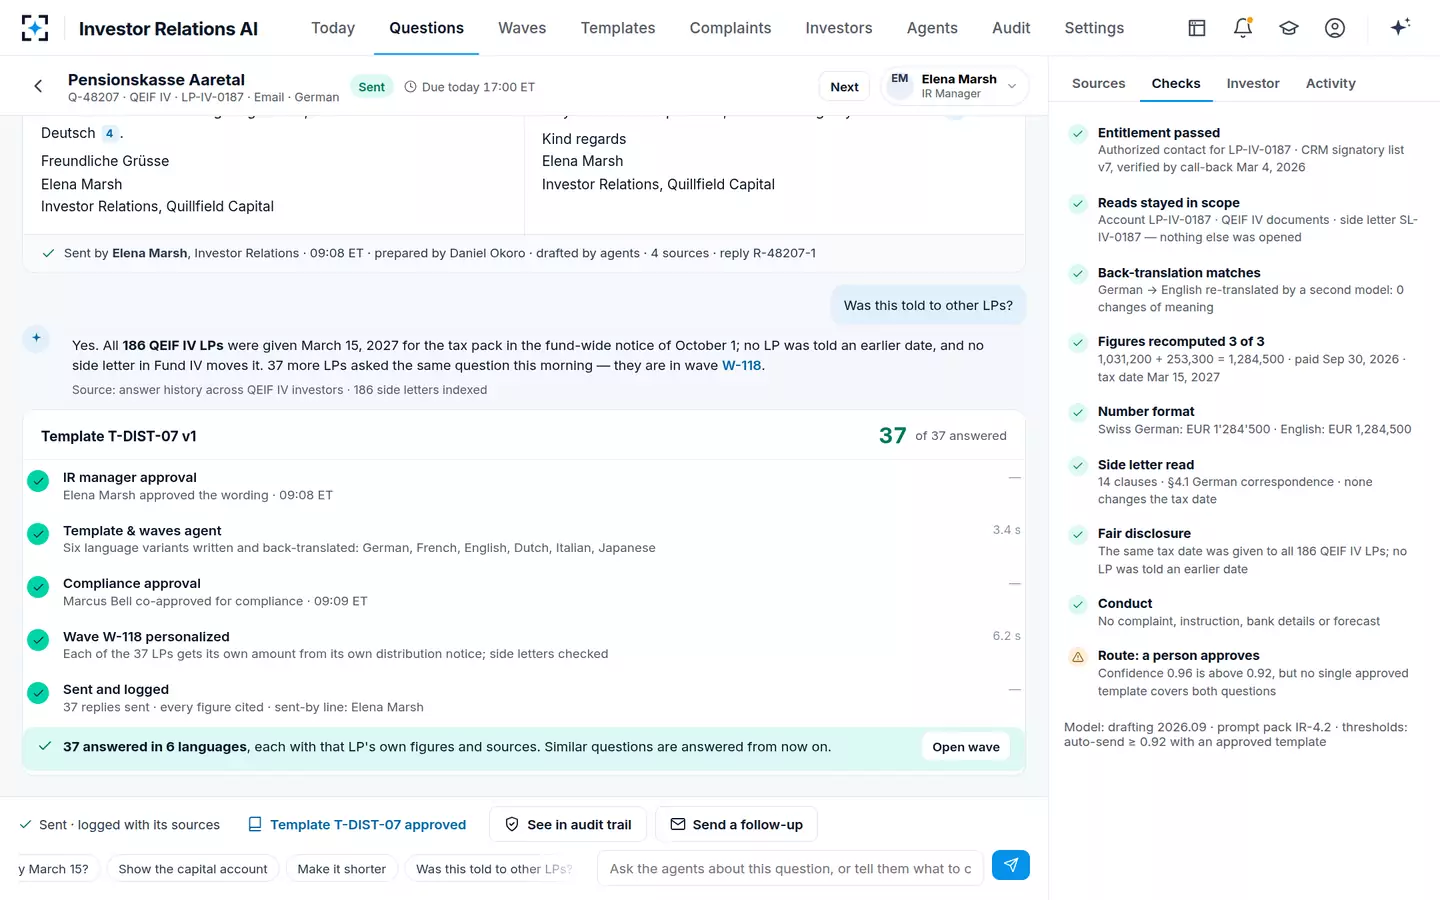Expand the Elena Marsh IR Manager dropdown
The image size is (1440, 900).
click(955, 86)
